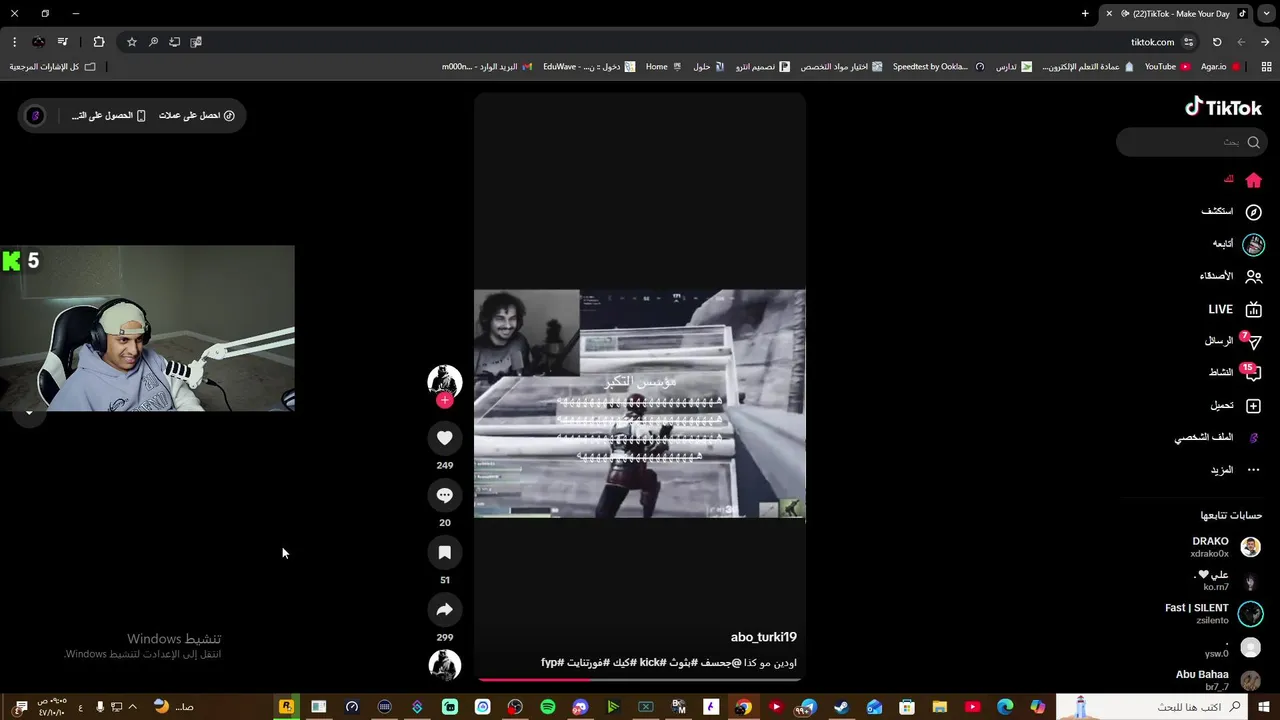This screenshot has height=720, width=1280.
Task: Open the creator's avatar above follow badge
Action: (x=445, y=381)
